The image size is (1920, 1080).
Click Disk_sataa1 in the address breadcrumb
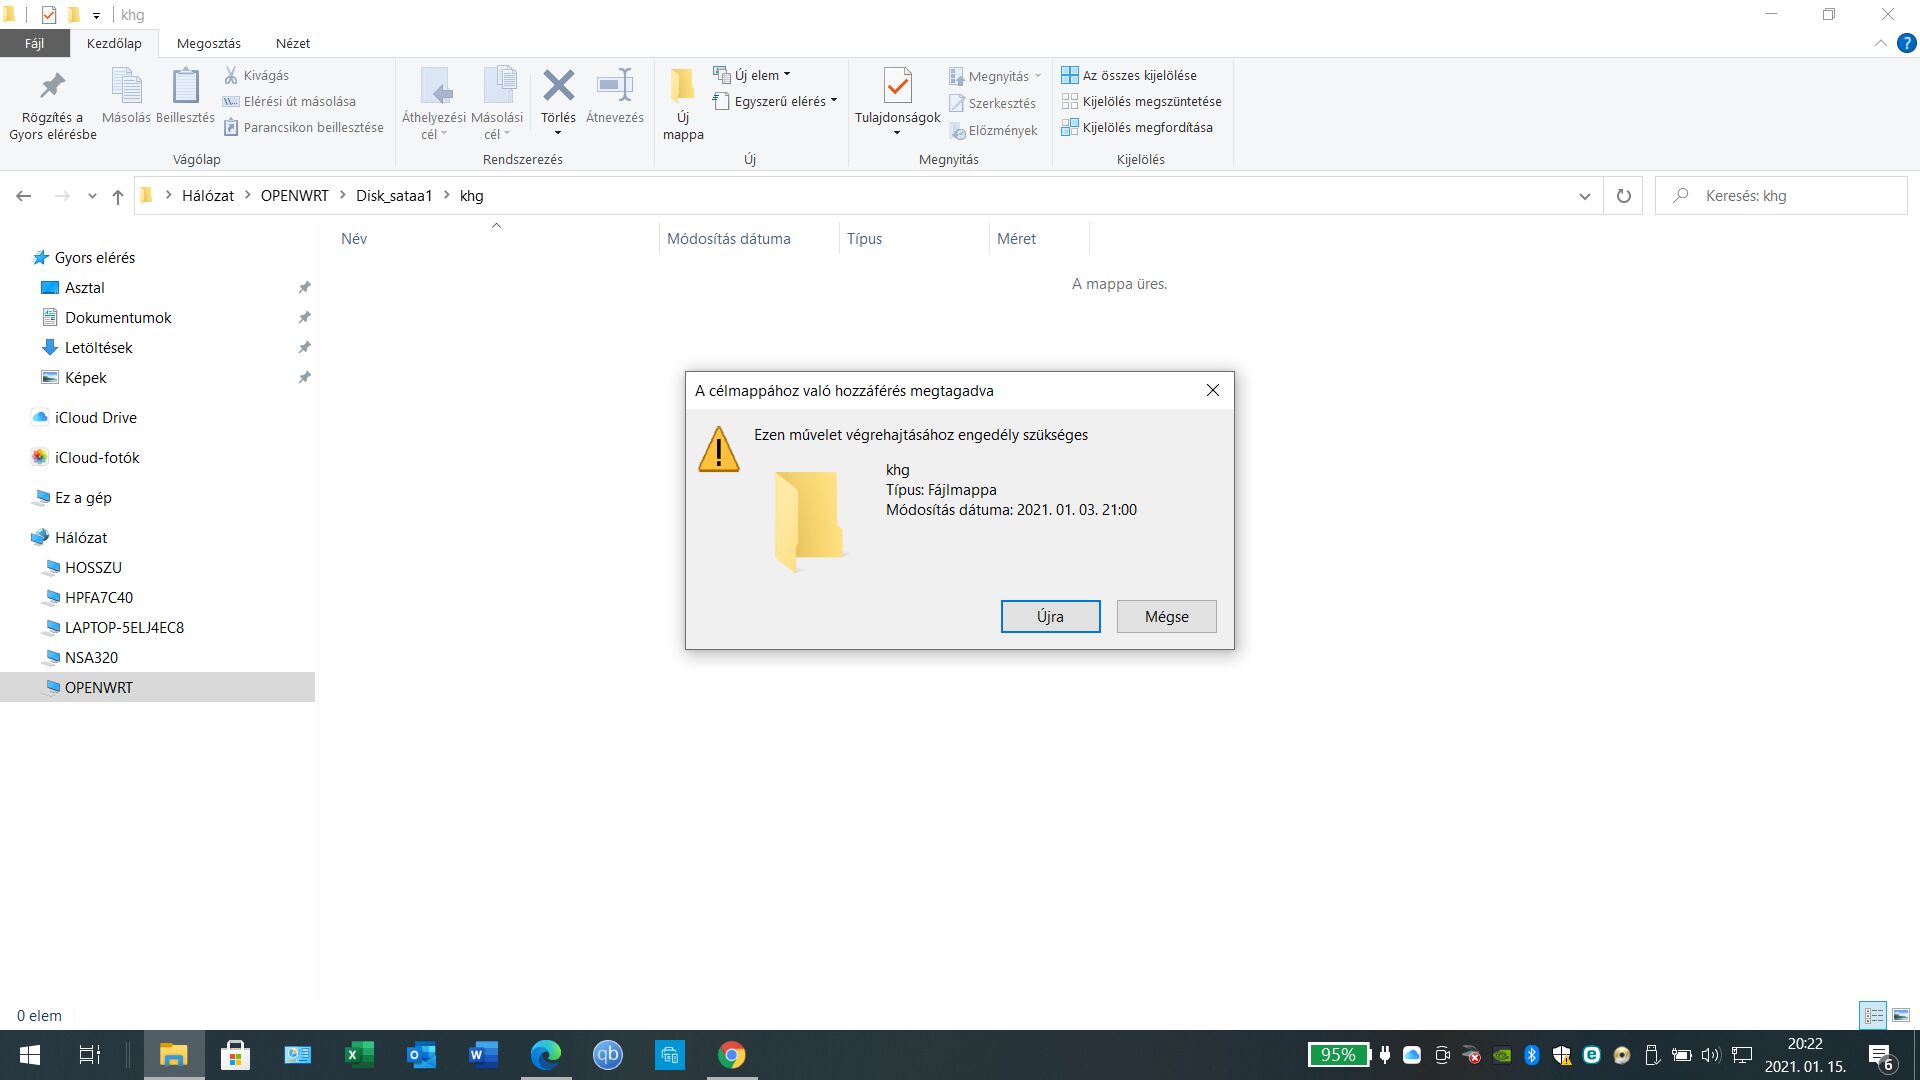pos(394,196)
